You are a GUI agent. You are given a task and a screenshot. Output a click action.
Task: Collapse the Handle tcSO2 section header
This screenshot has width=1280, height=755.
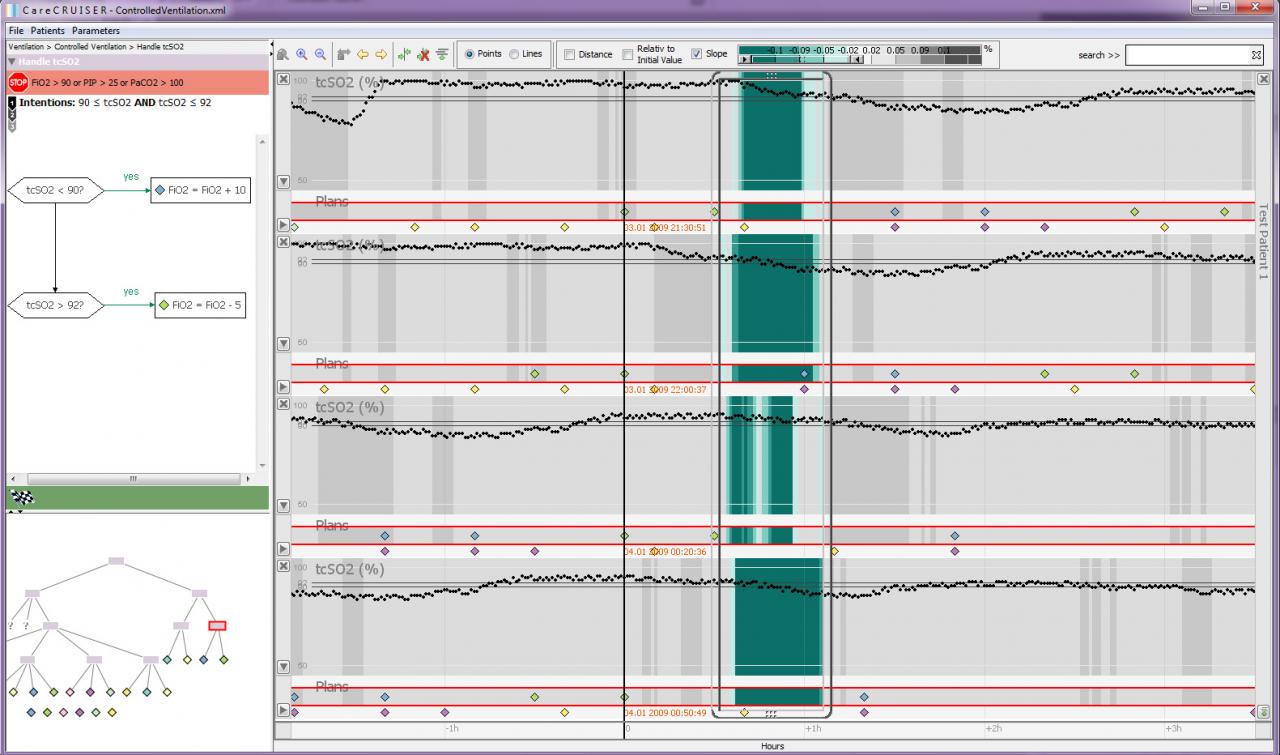(x=12, y=62)
